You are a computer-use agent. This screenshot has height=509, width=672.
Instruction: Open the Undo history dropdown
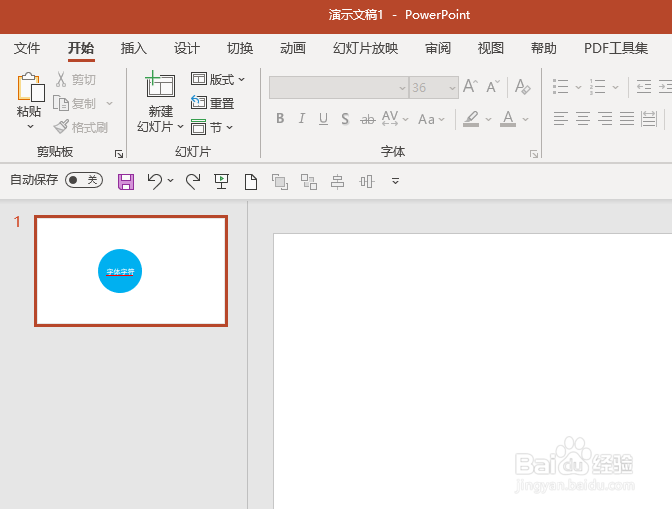coord(171,181)
